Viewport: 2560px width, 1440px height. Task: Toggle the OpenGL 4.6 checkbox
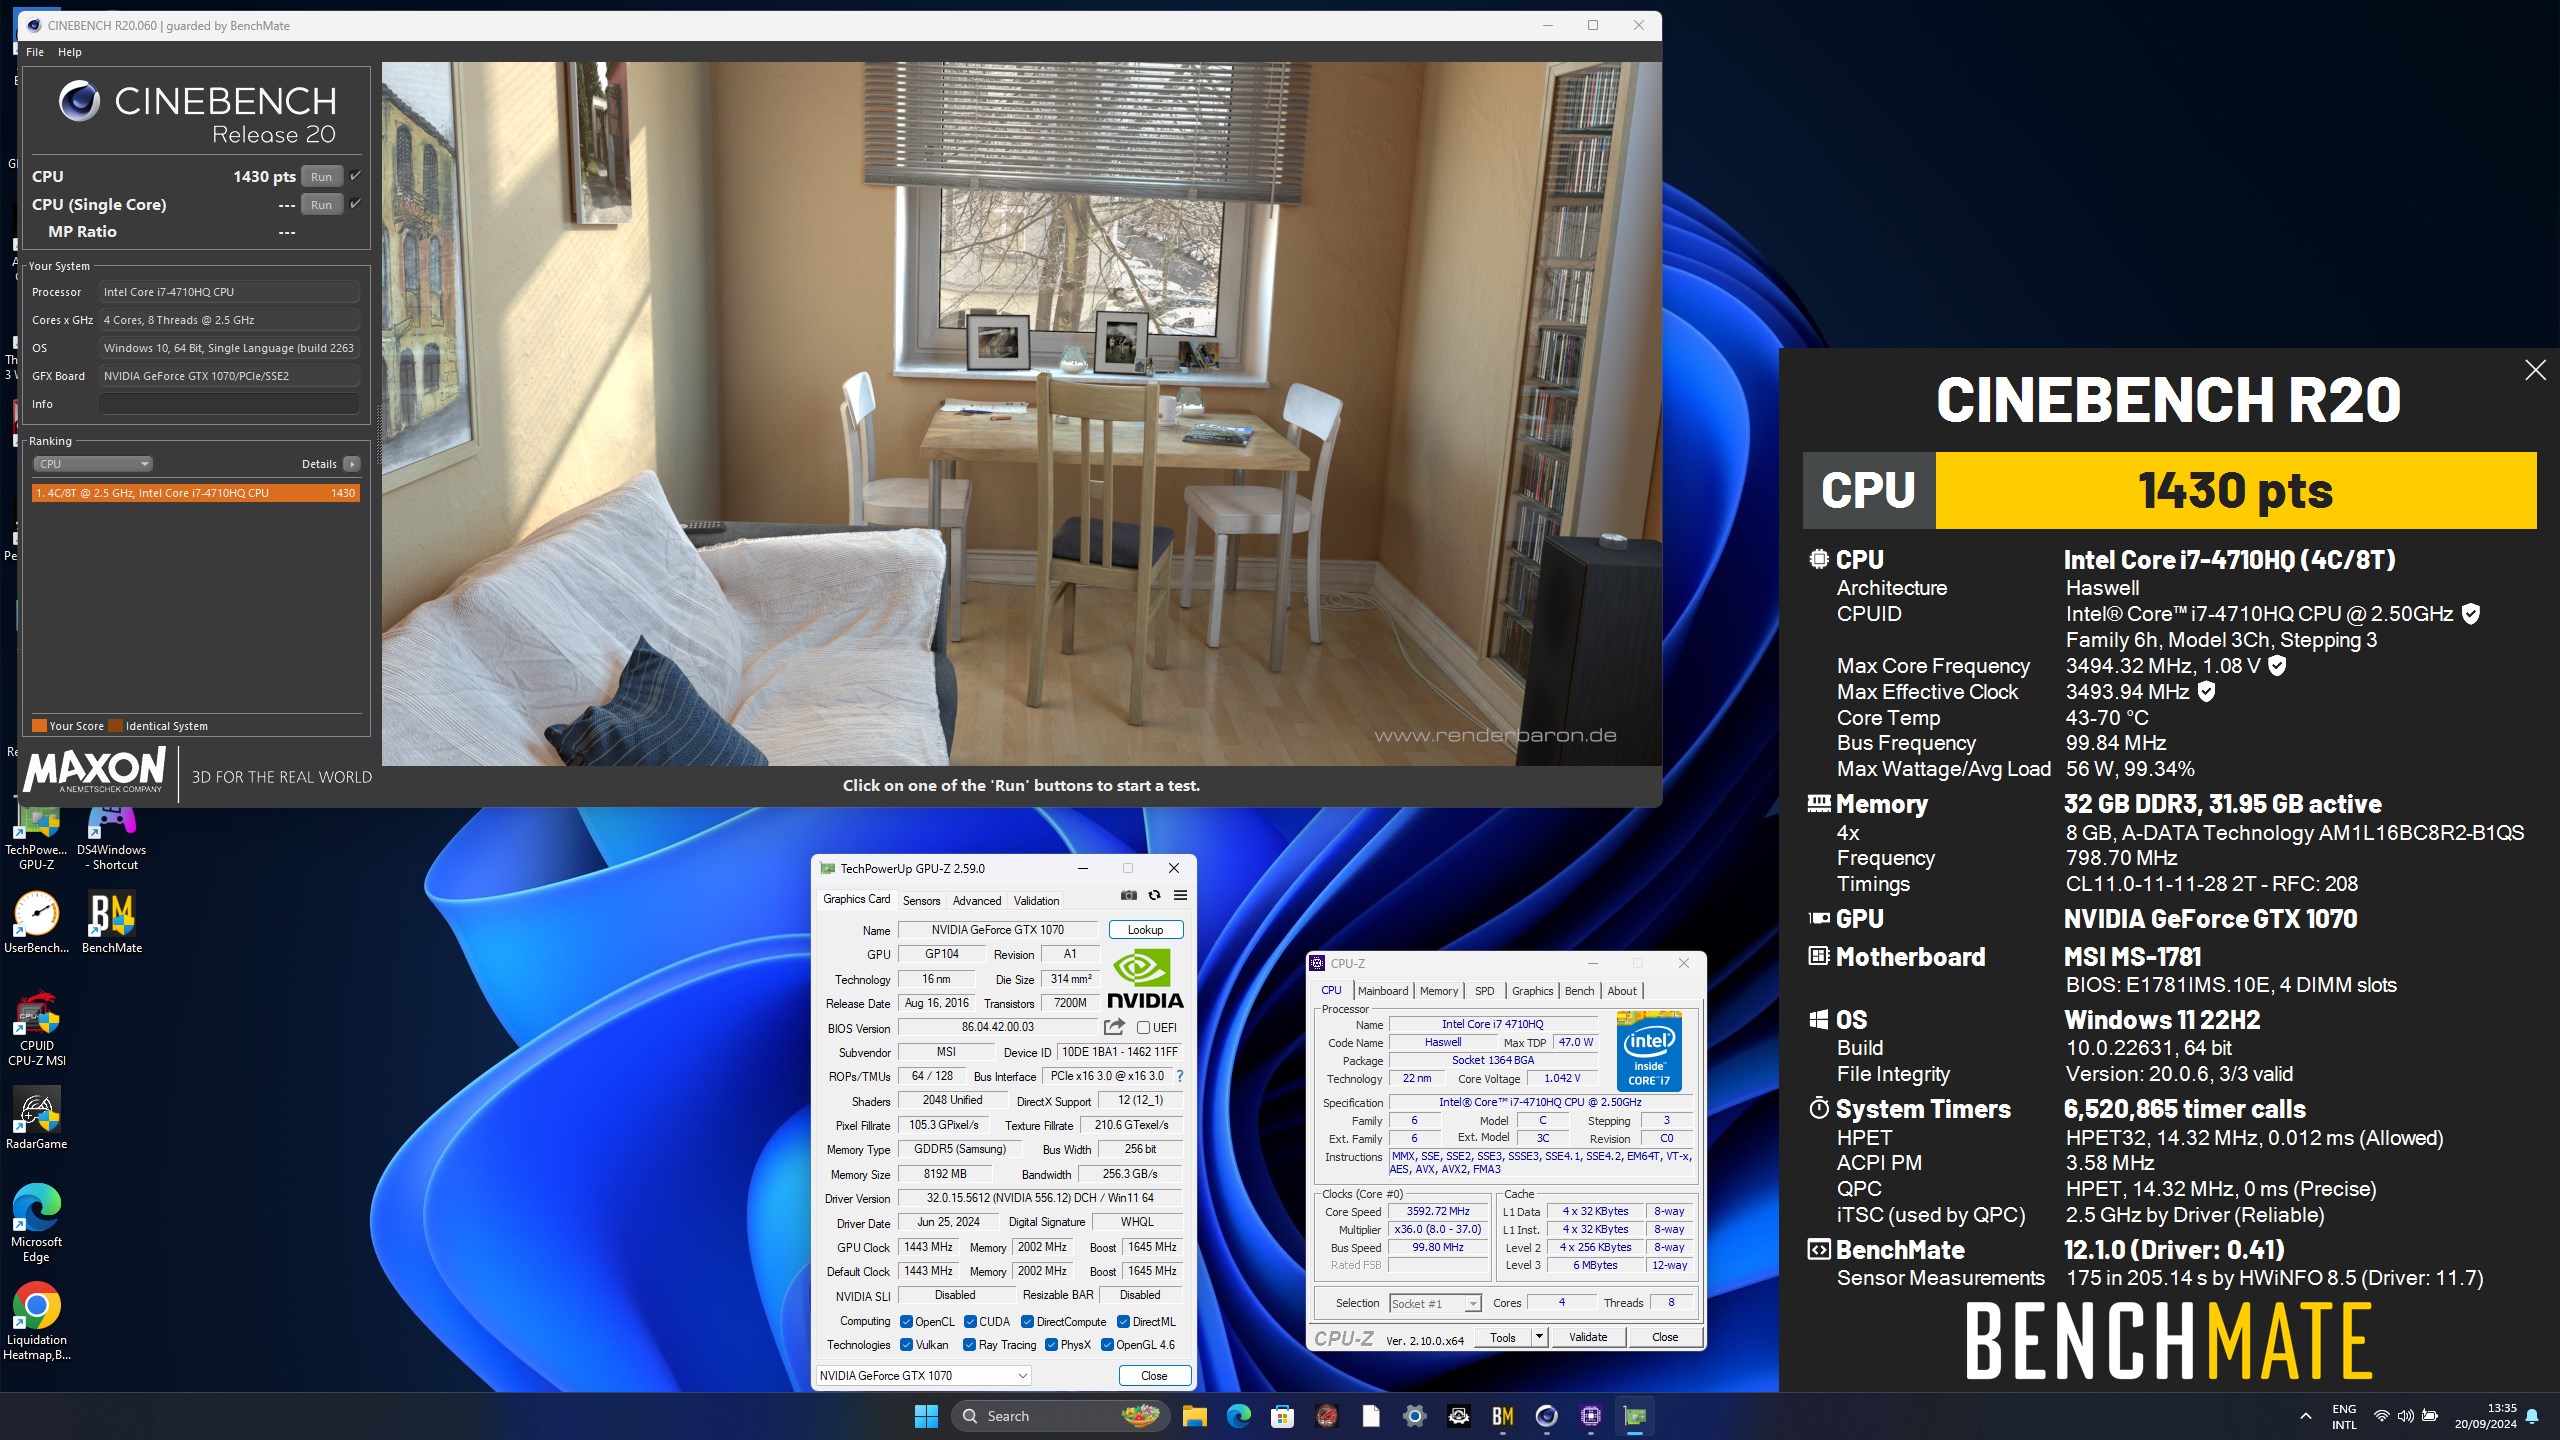[1107, 1345]
